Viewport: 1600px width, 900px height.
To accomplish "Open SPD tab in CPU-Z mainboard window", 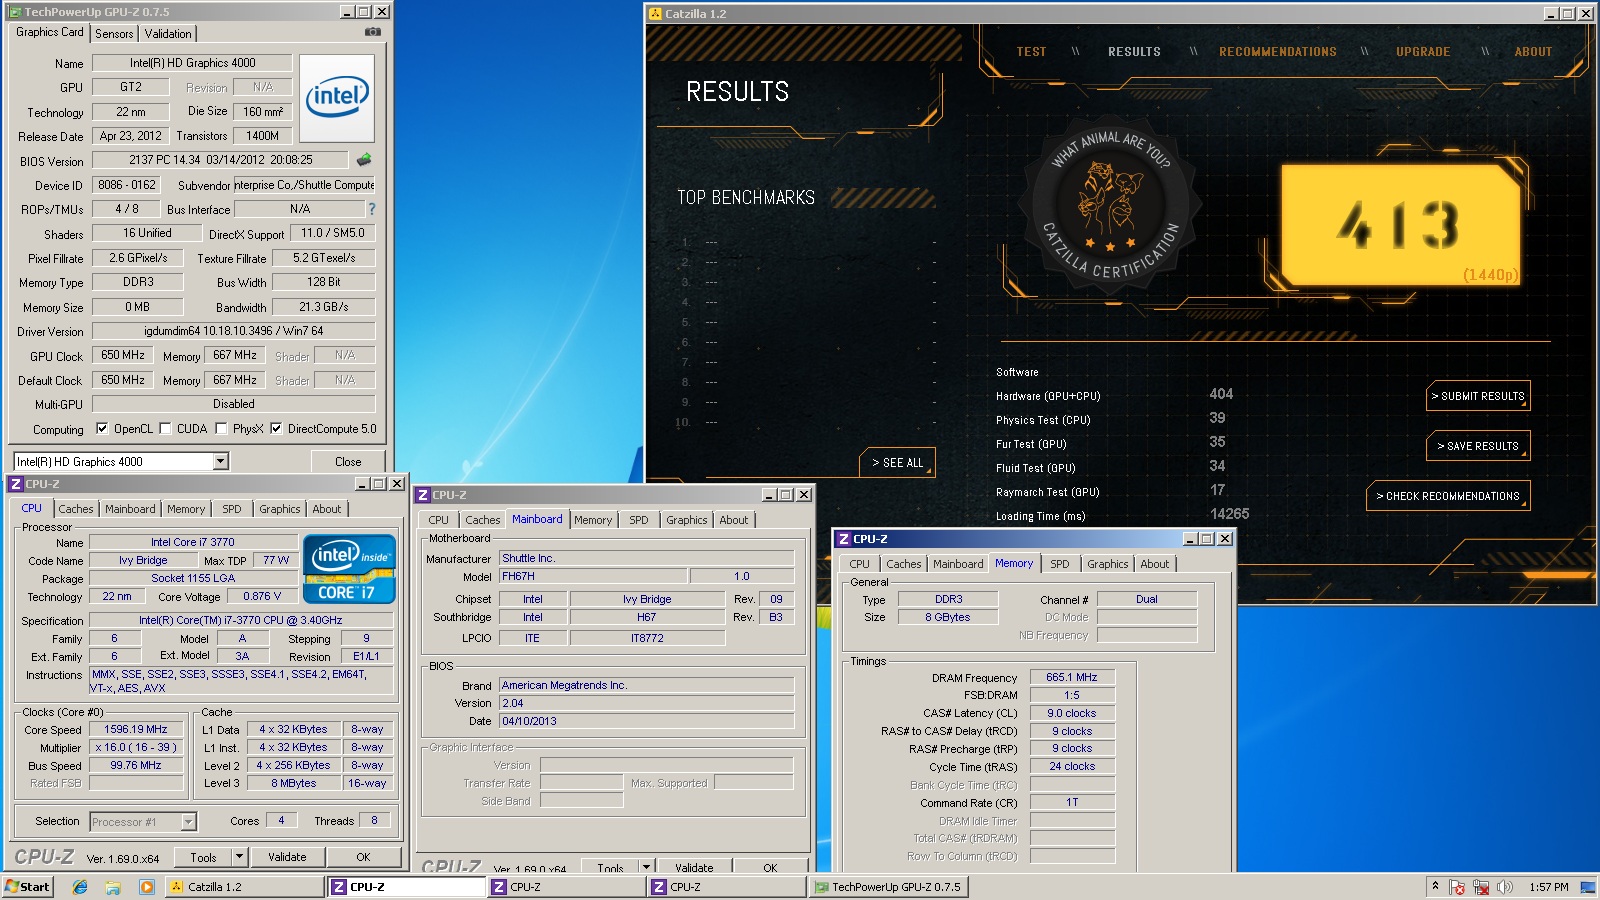I will coord(639,520).
